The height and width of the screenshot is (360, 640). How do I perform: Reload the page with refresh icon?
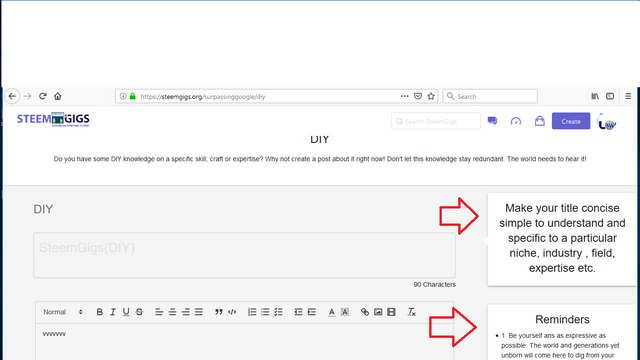[43, 96]
